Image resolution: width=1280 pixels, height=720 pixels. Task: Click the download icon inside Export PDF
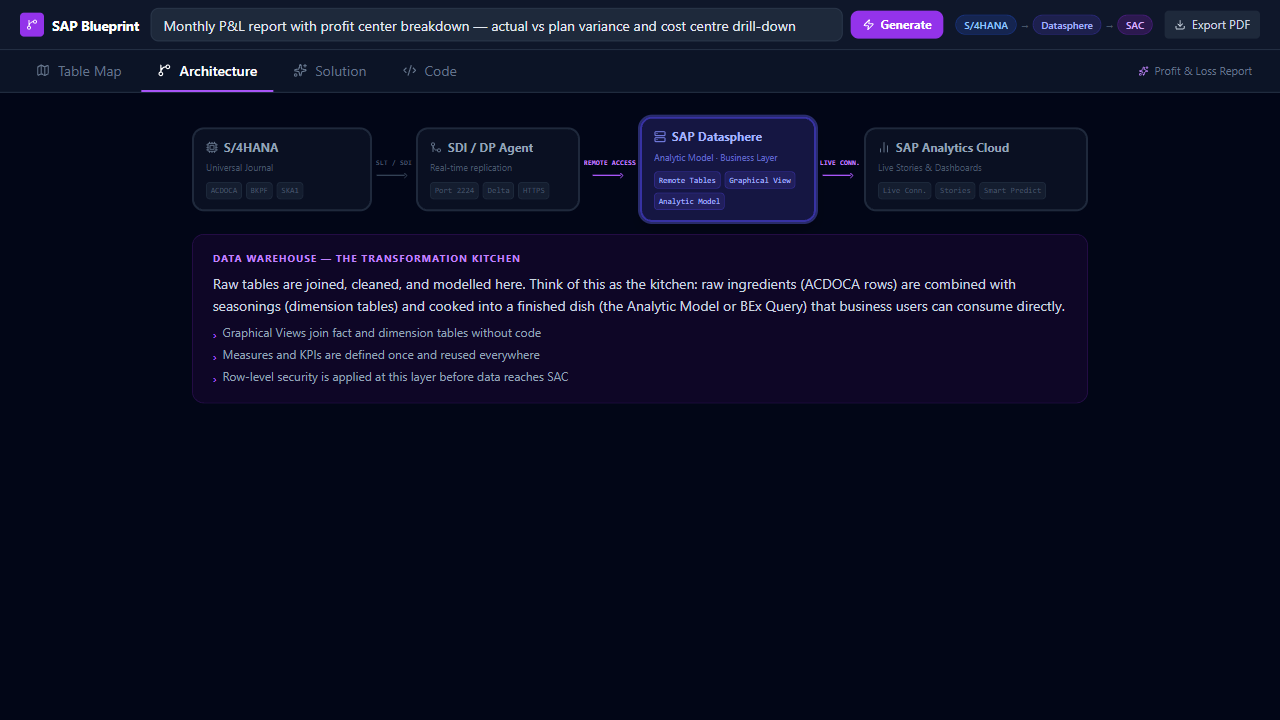1178,24
